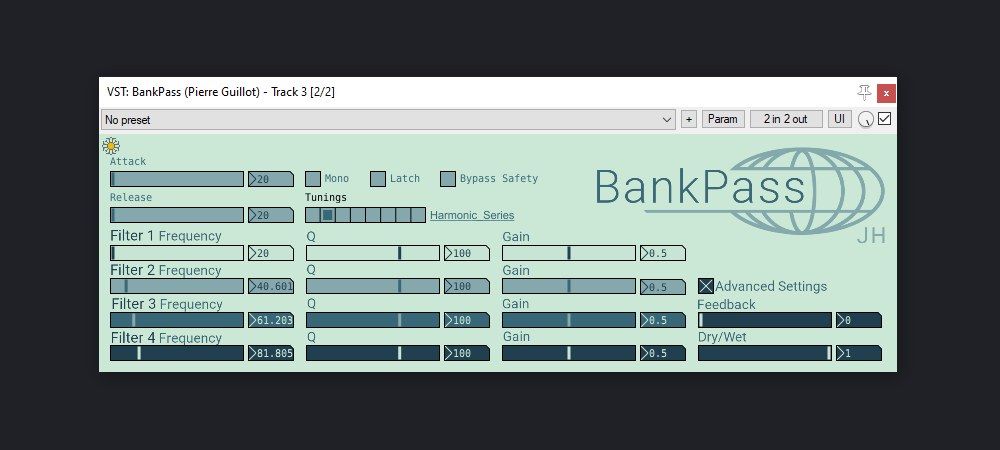The image size is (1000, 450).
Task: Select the second Tunings radio cell
Action: coord(327,215)
